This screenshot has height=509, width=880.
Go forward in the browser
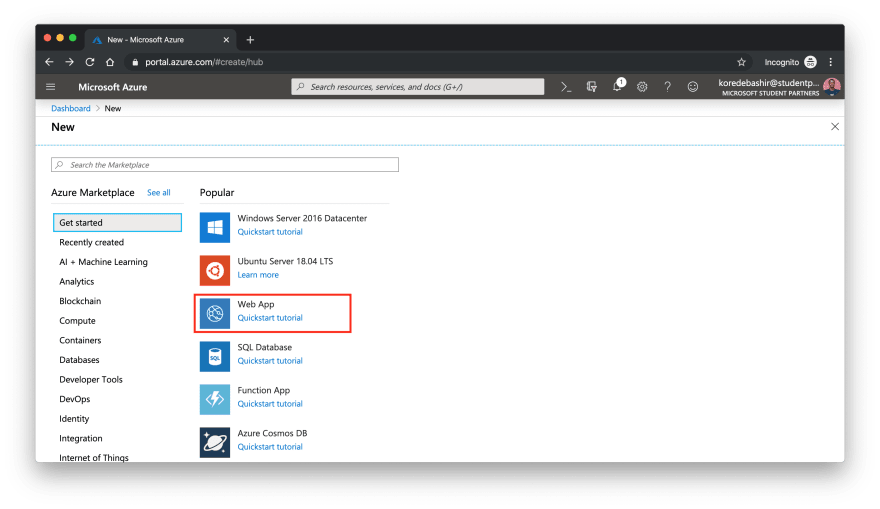(x=70, y=62)
